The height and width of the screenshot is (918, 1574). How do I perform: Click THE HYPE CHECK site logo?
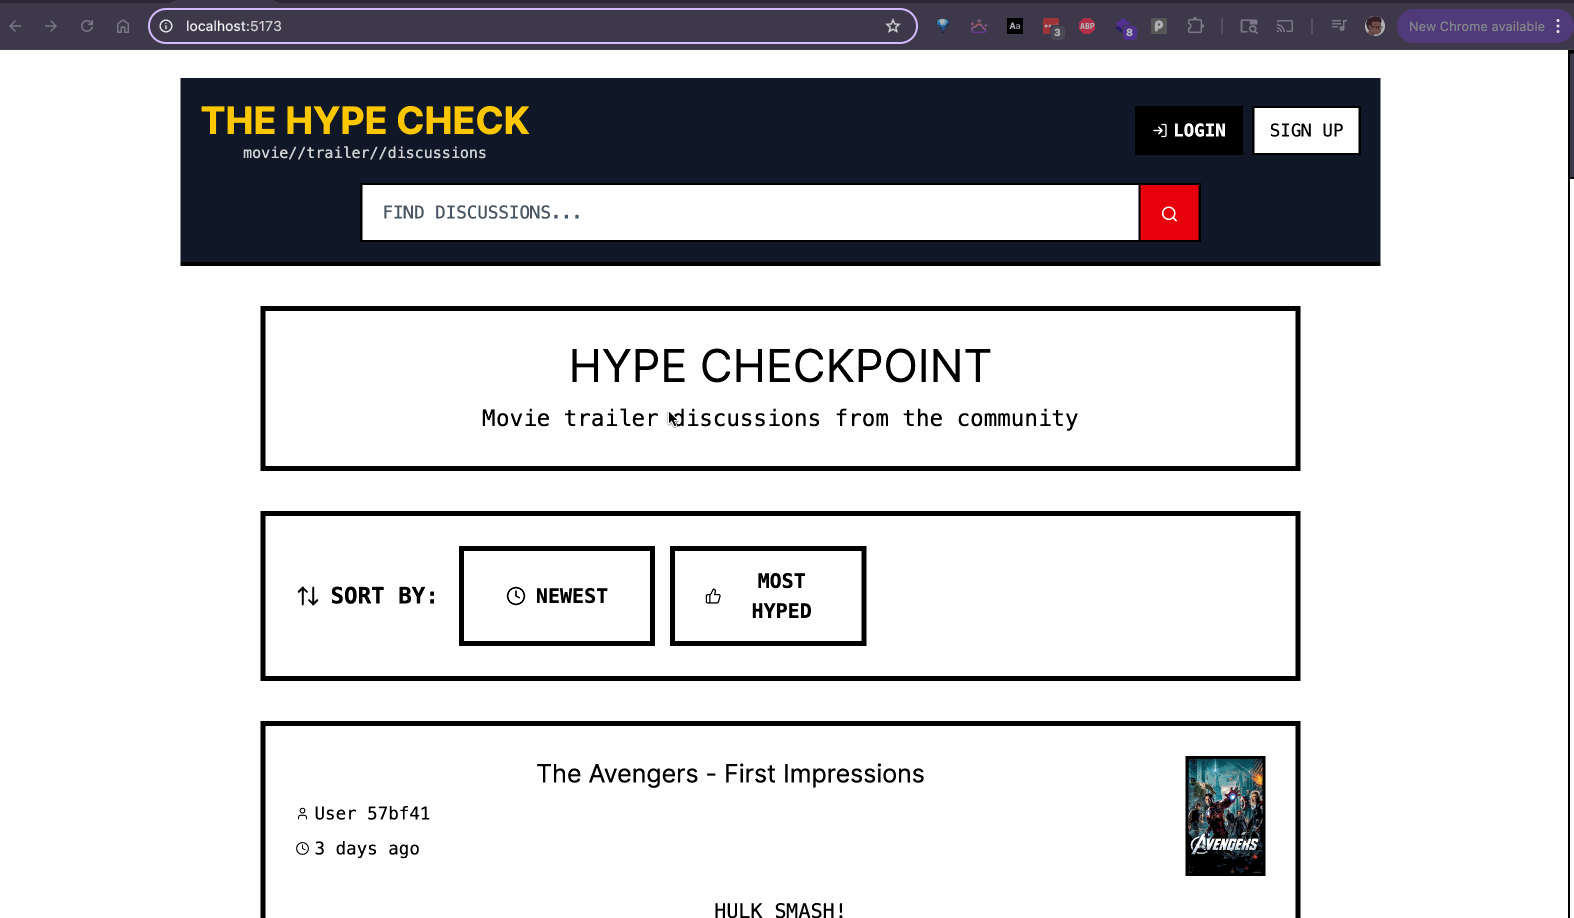point(365,121)
